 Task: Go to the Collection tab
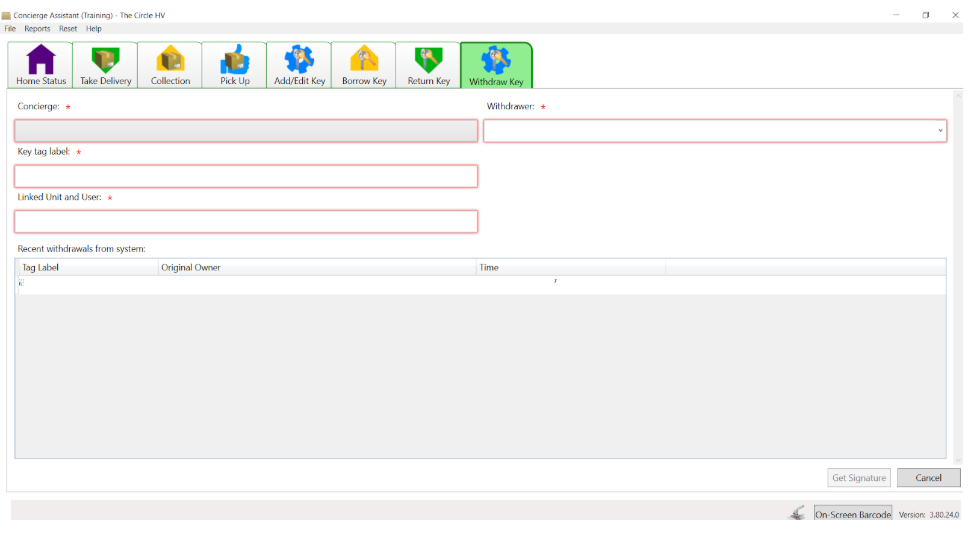(170, 65)
